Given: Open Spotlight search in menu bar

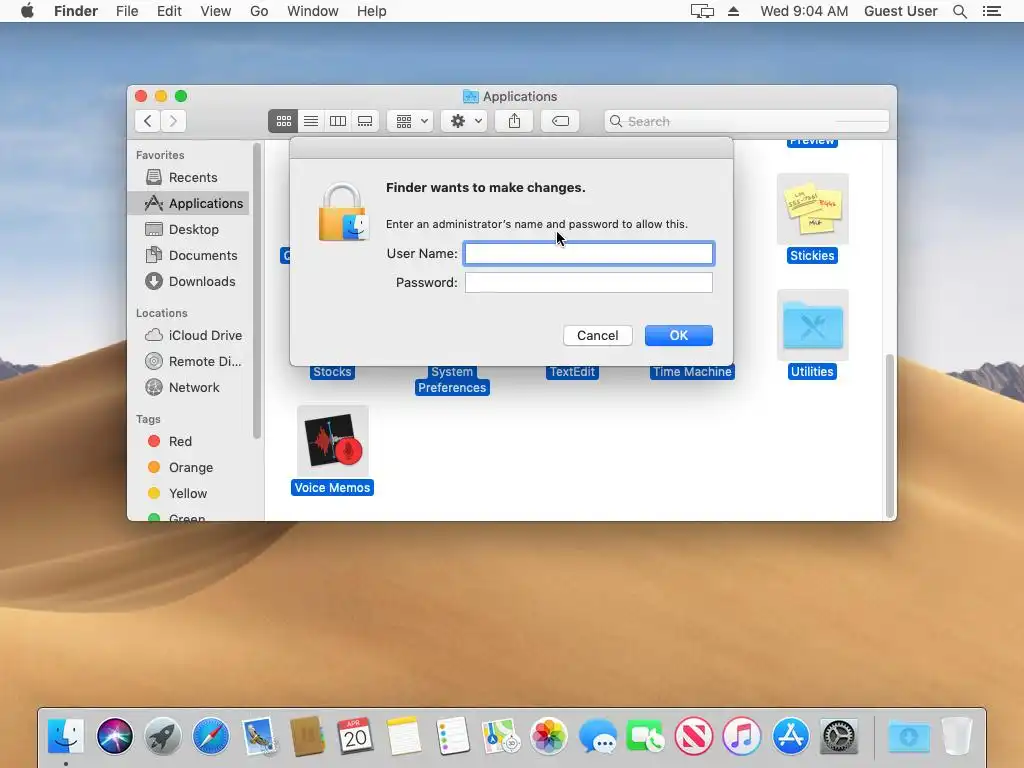Looking at the screenshot, I should pos(960,11).
